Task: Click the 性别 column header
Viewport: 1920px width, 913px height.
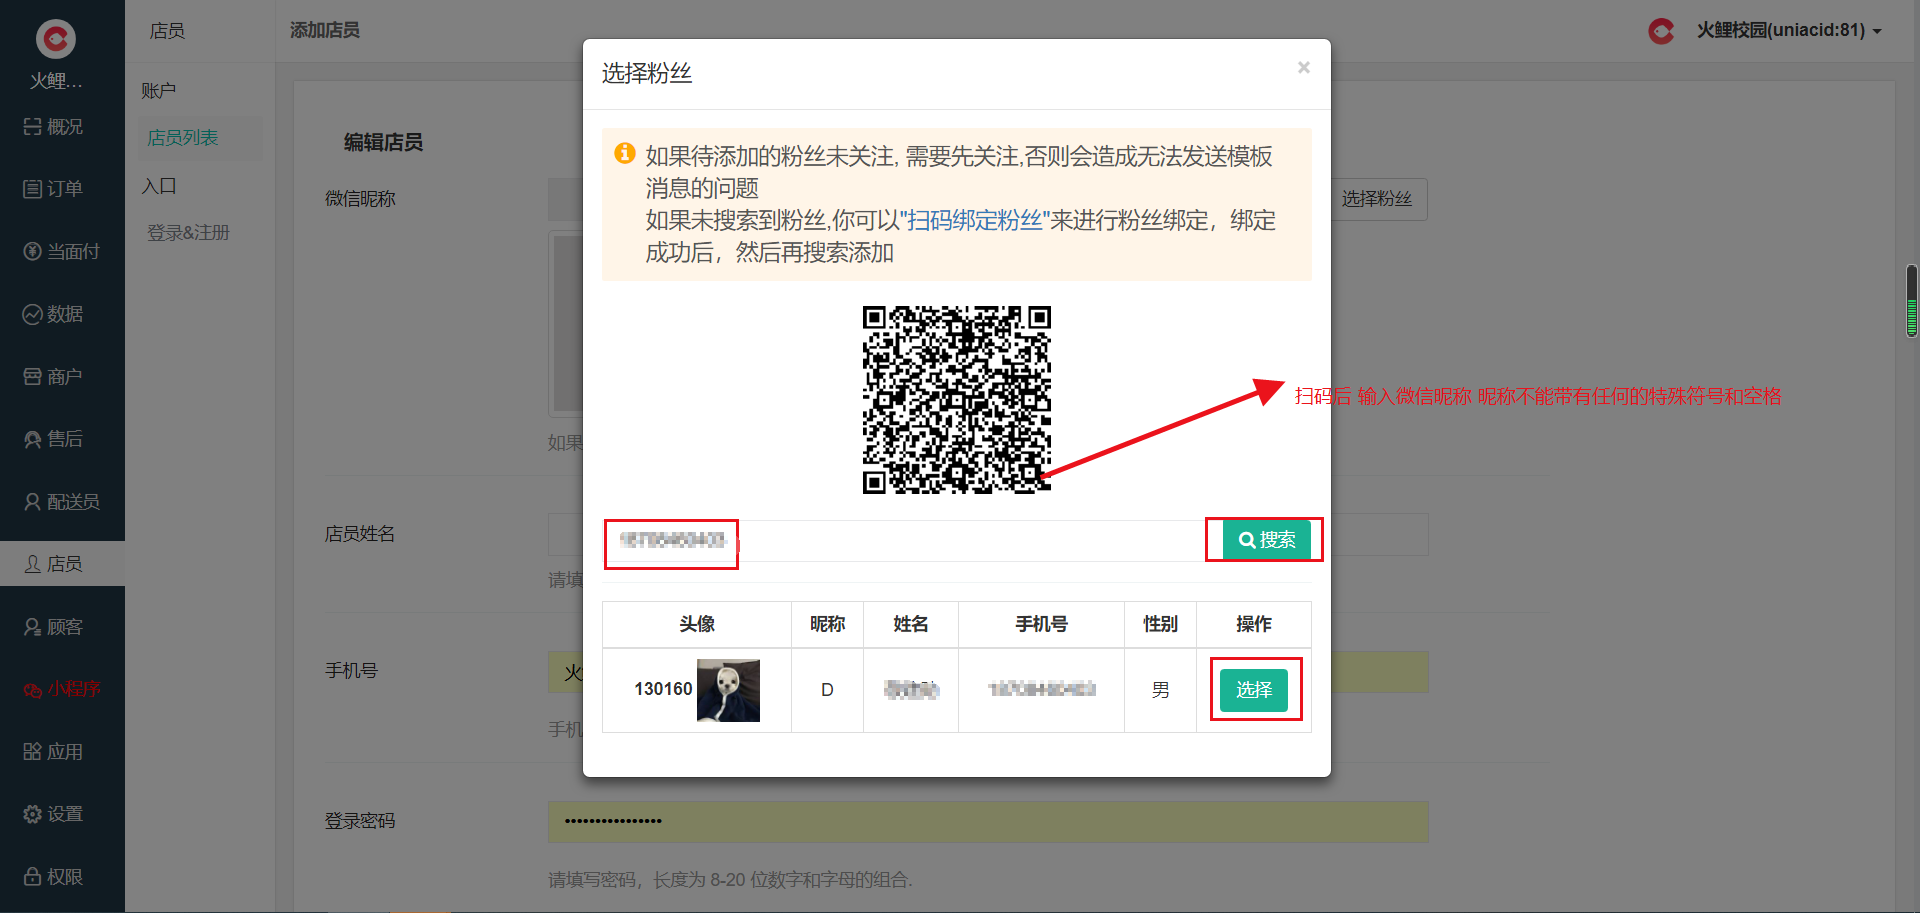Action: point(1160,625)
